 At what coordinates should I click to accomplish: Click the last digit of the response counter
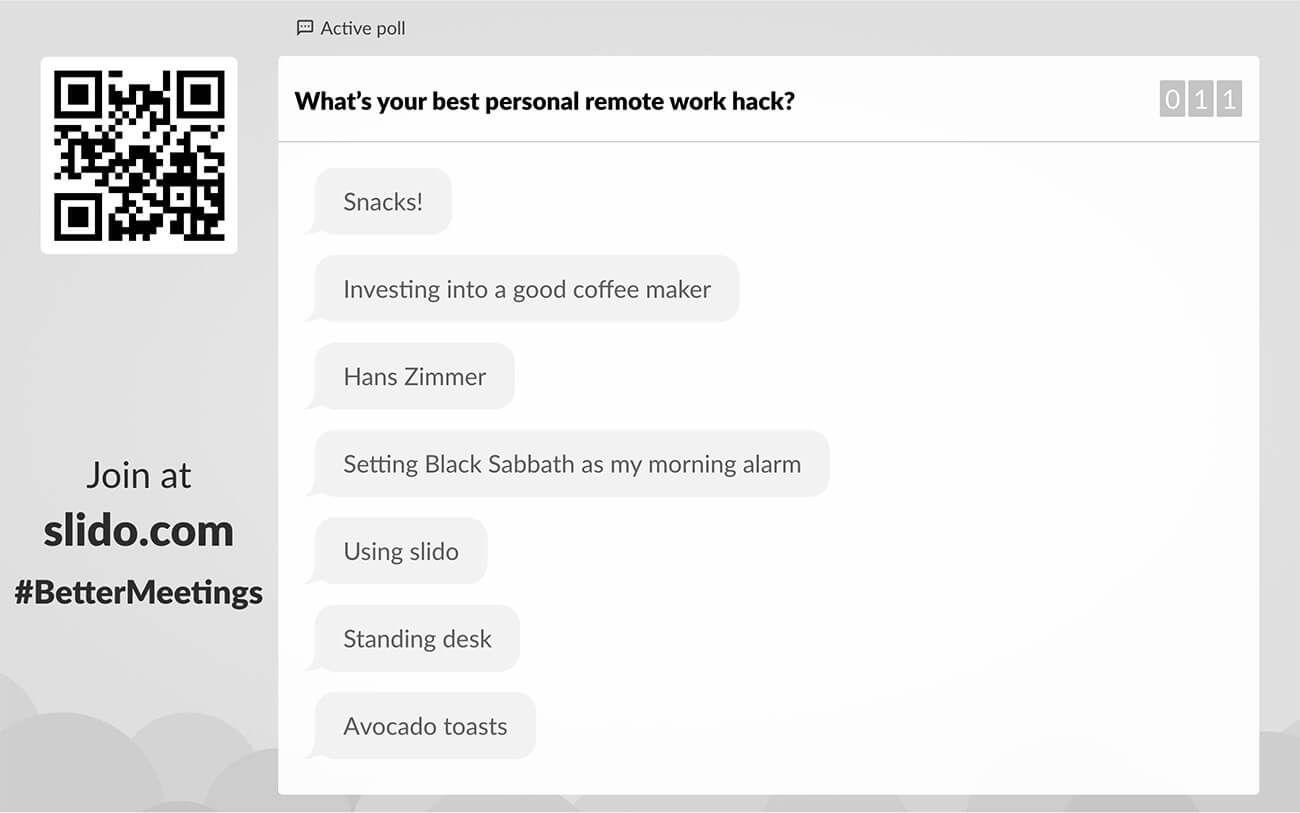click(x=1229, y=99)
